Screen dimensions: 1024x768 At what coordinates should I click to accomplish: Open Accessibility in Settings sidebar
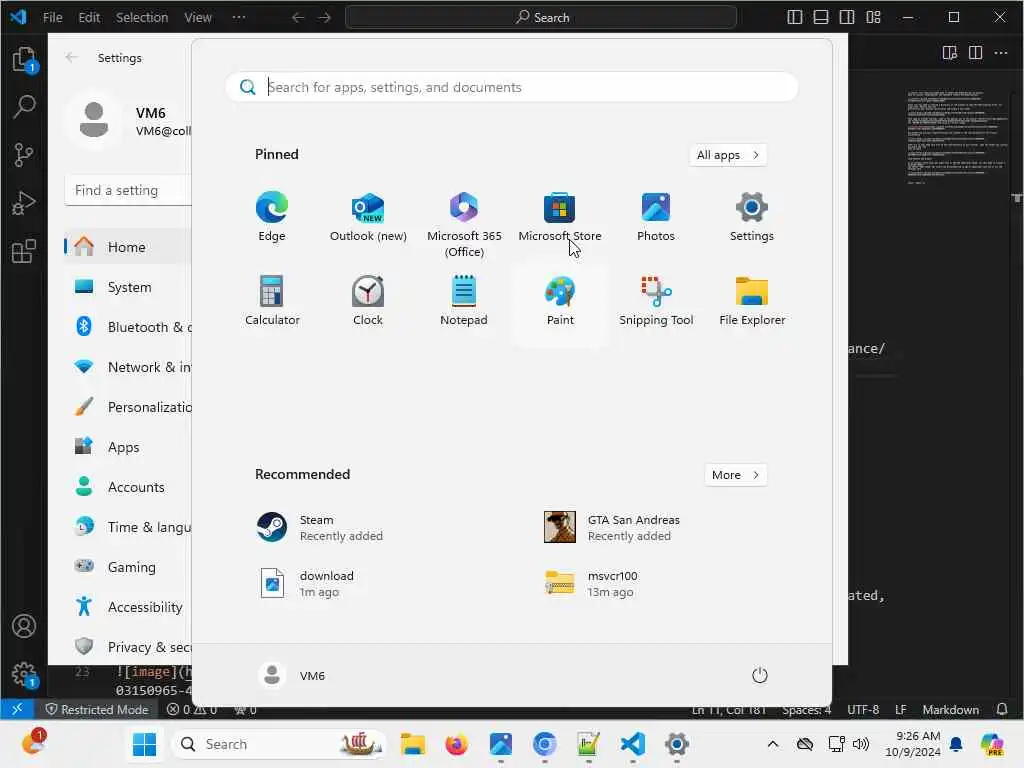[x=128, y=607]
